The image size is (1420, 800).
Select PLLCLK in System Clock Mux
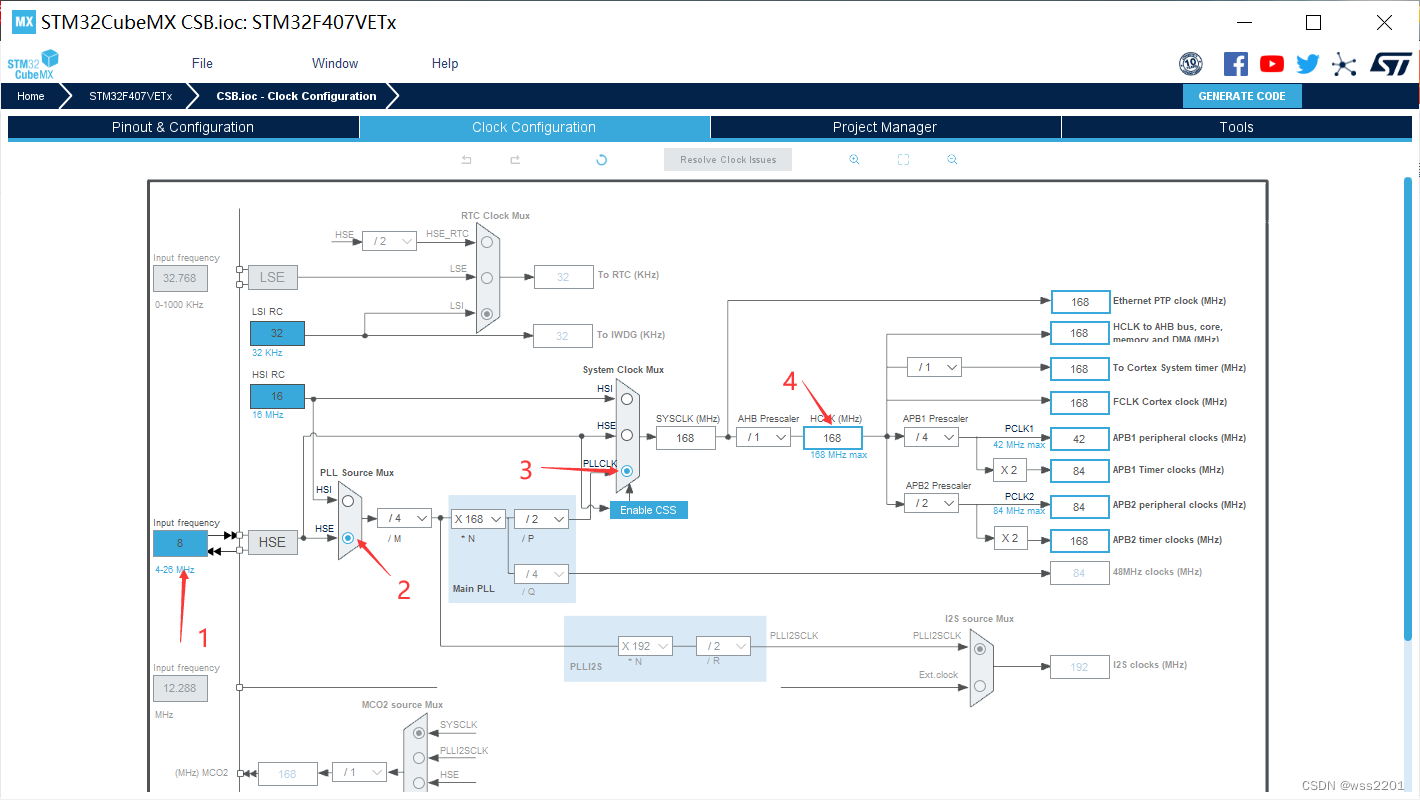pos(626,471)
